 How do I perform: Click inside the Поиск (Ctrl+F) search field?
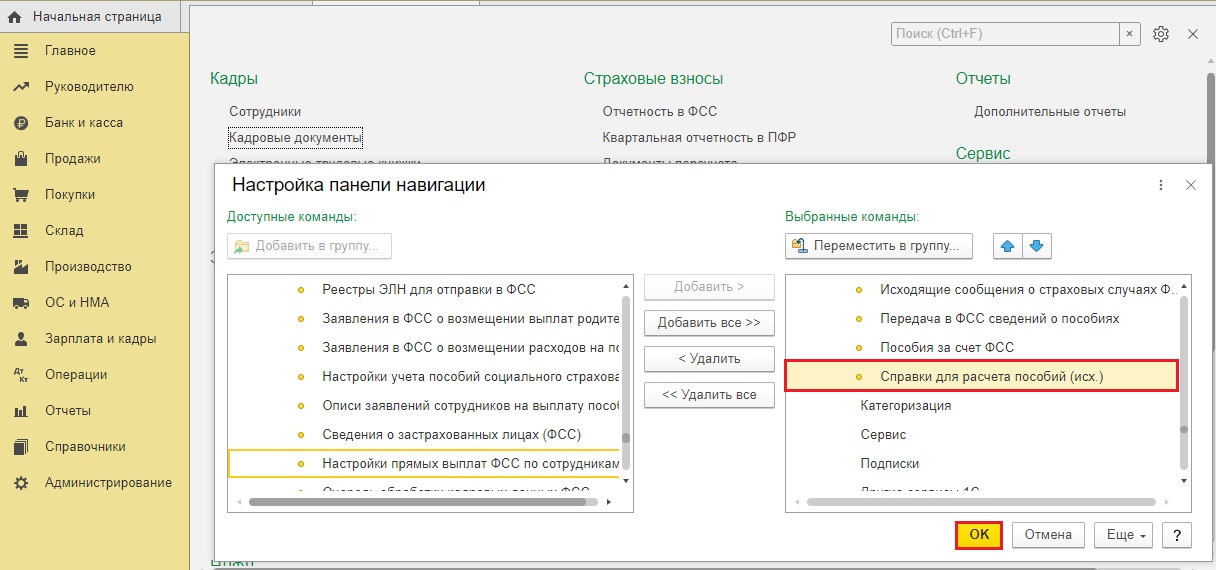click(1003, 34)
